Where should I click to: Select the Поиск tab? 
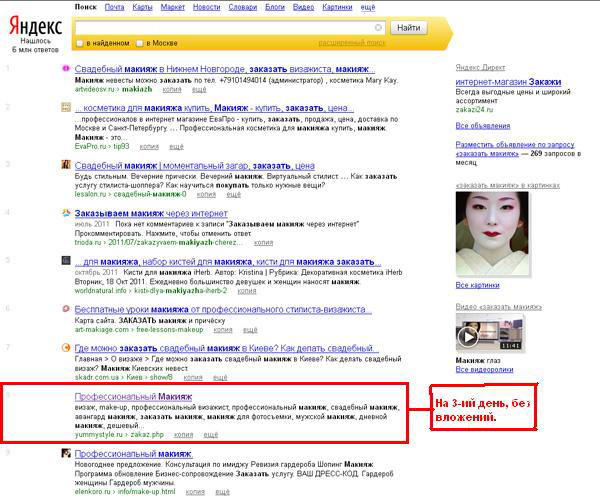click(x=86, y=7)
